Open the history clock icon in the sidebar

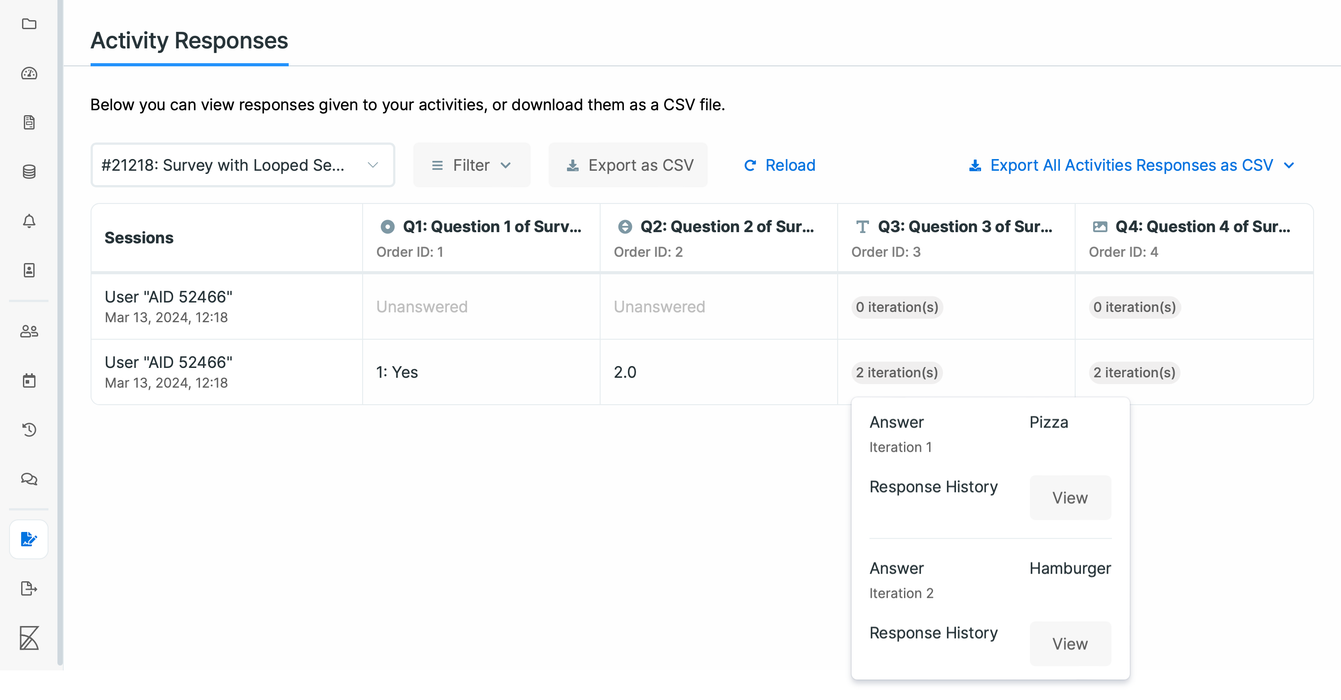28,430
